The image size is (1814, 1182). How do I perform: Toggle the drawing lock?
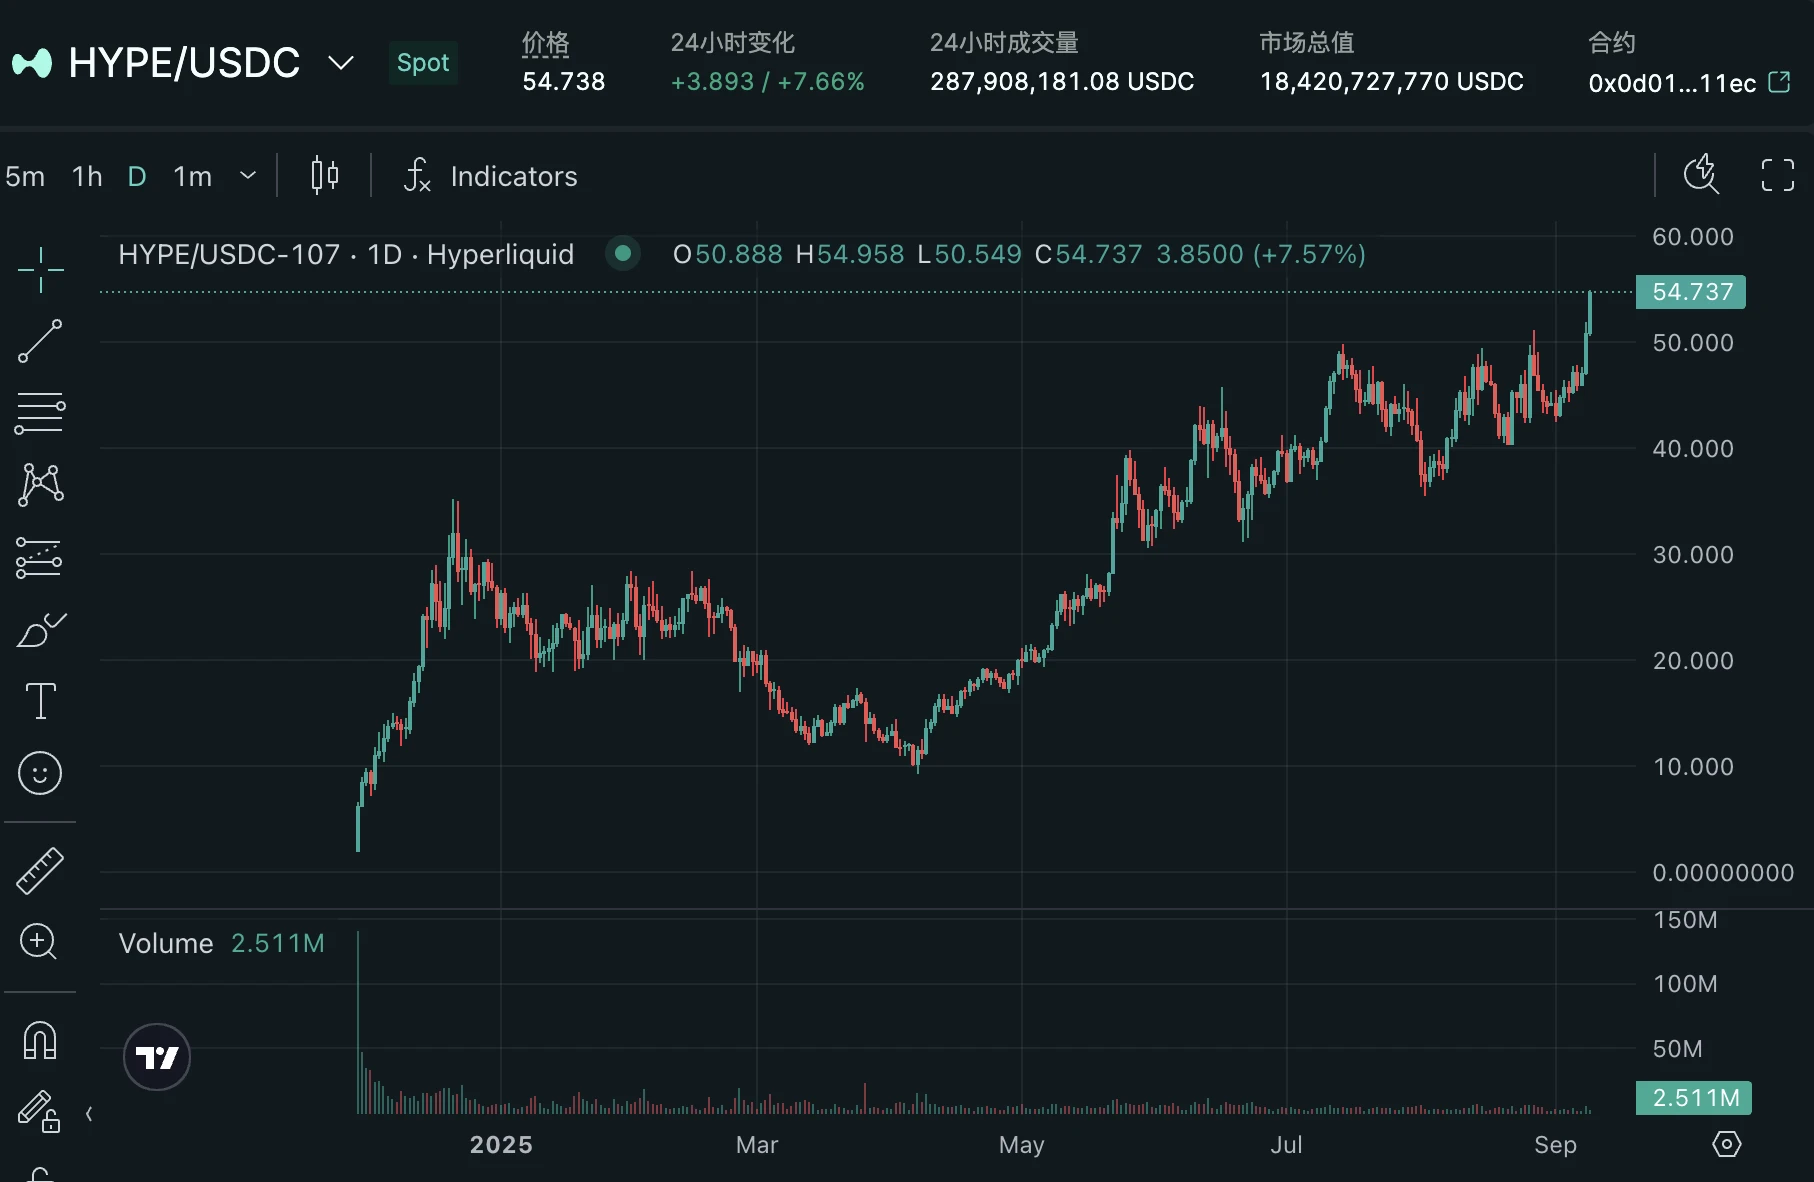click(x=40, y=1113)
